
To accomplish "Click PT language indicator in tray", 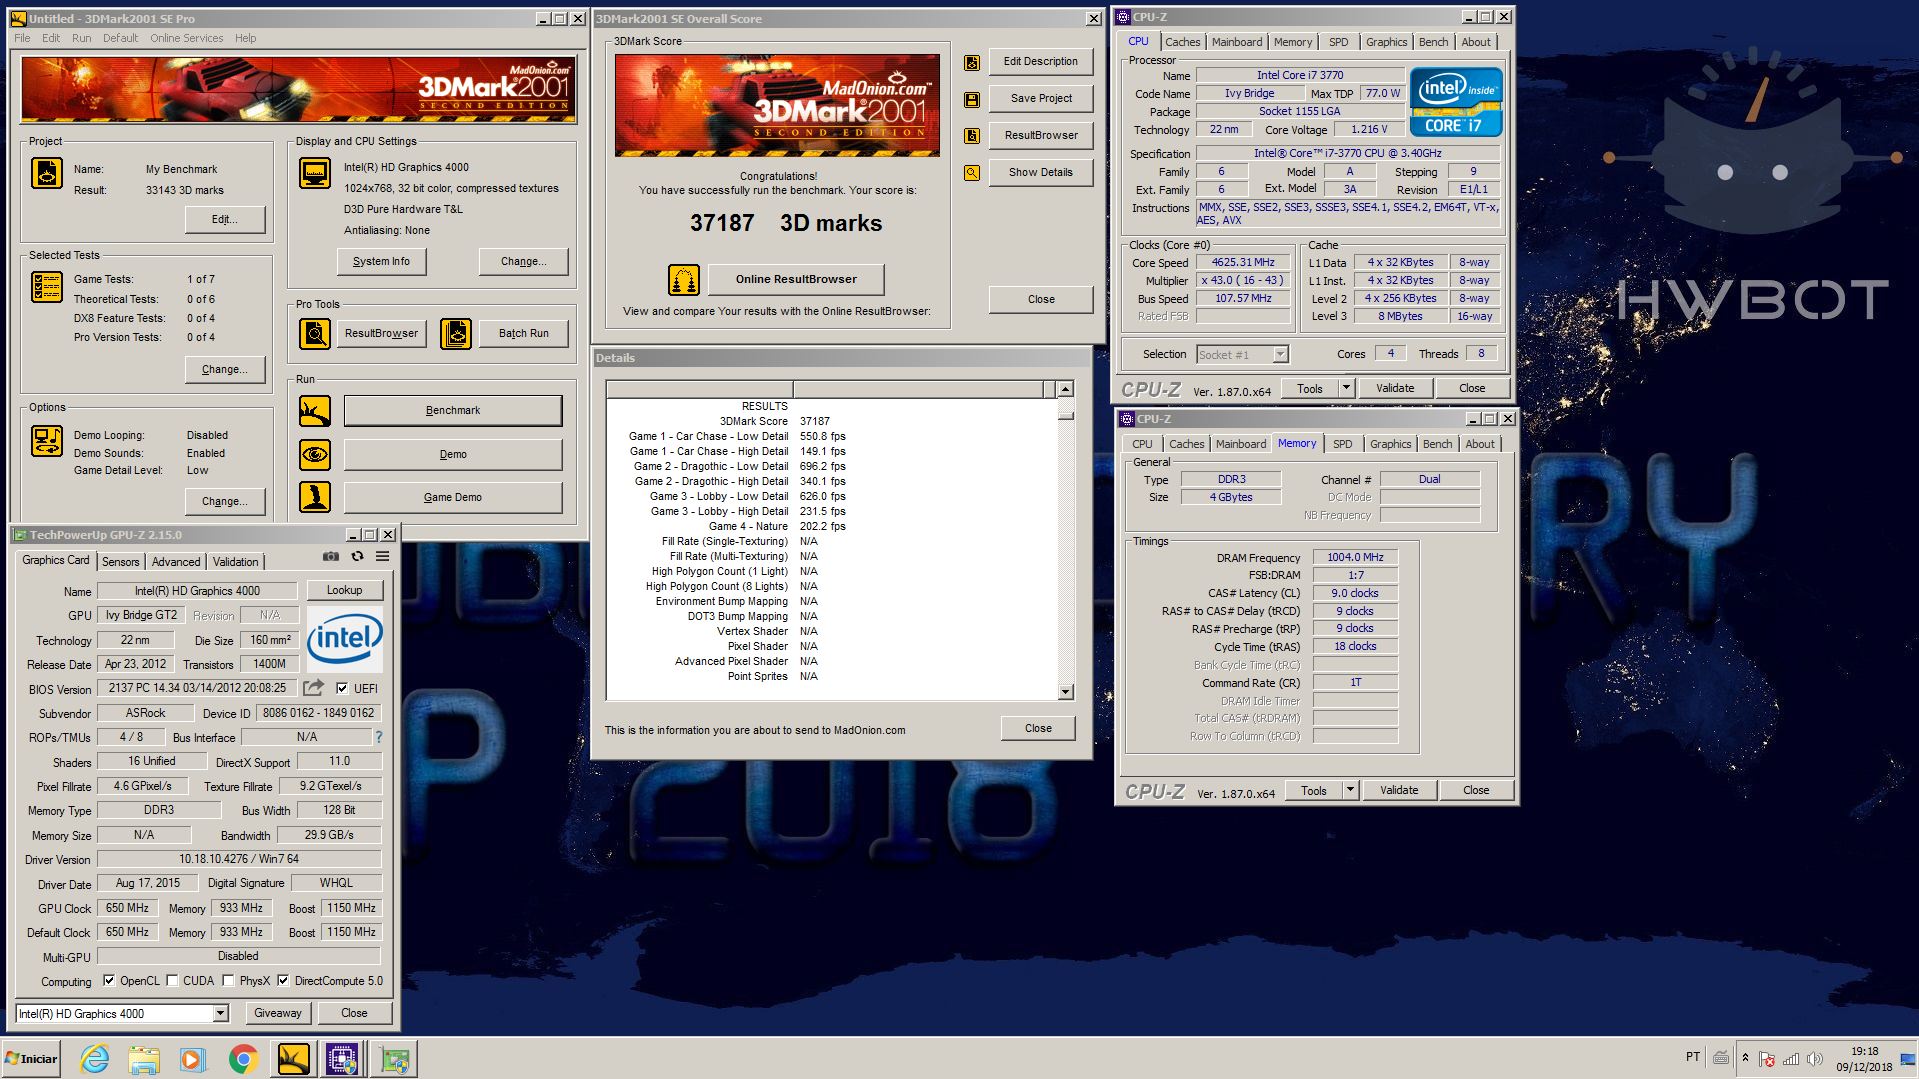I will coord(1692,1056).
